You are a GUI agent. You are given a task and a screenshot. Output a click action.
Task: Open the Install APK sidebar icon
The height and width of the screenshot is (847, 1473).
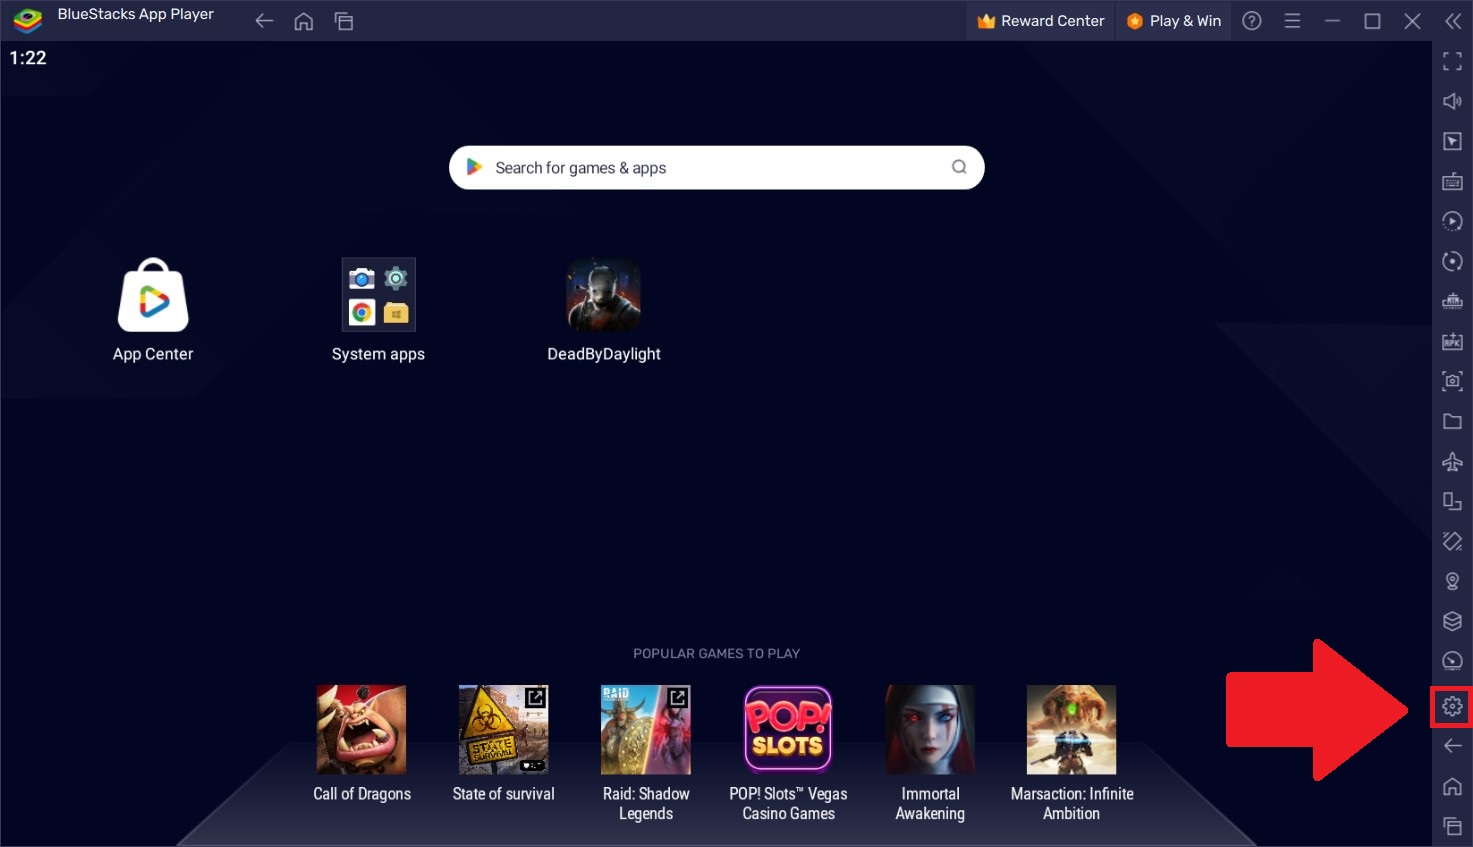coord(1452,341)
